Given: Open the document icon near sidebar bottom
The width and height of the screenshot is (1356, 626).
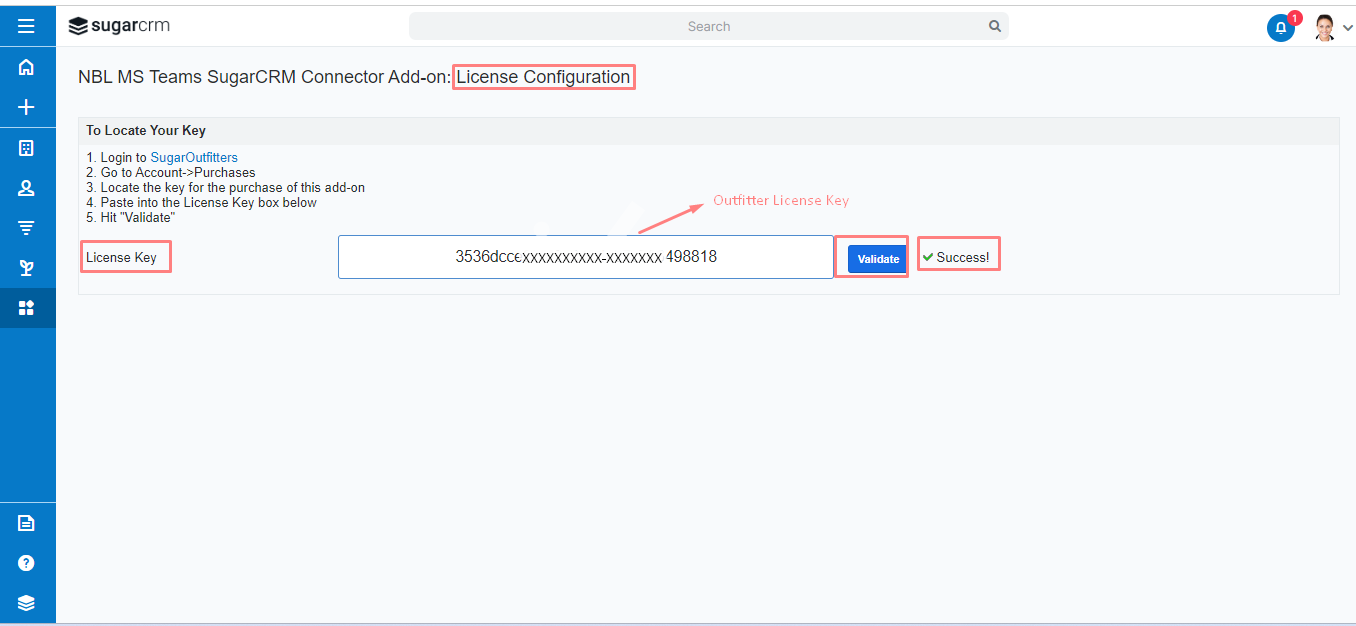Looking at the screenshot, I should click(x=27, y=523).
